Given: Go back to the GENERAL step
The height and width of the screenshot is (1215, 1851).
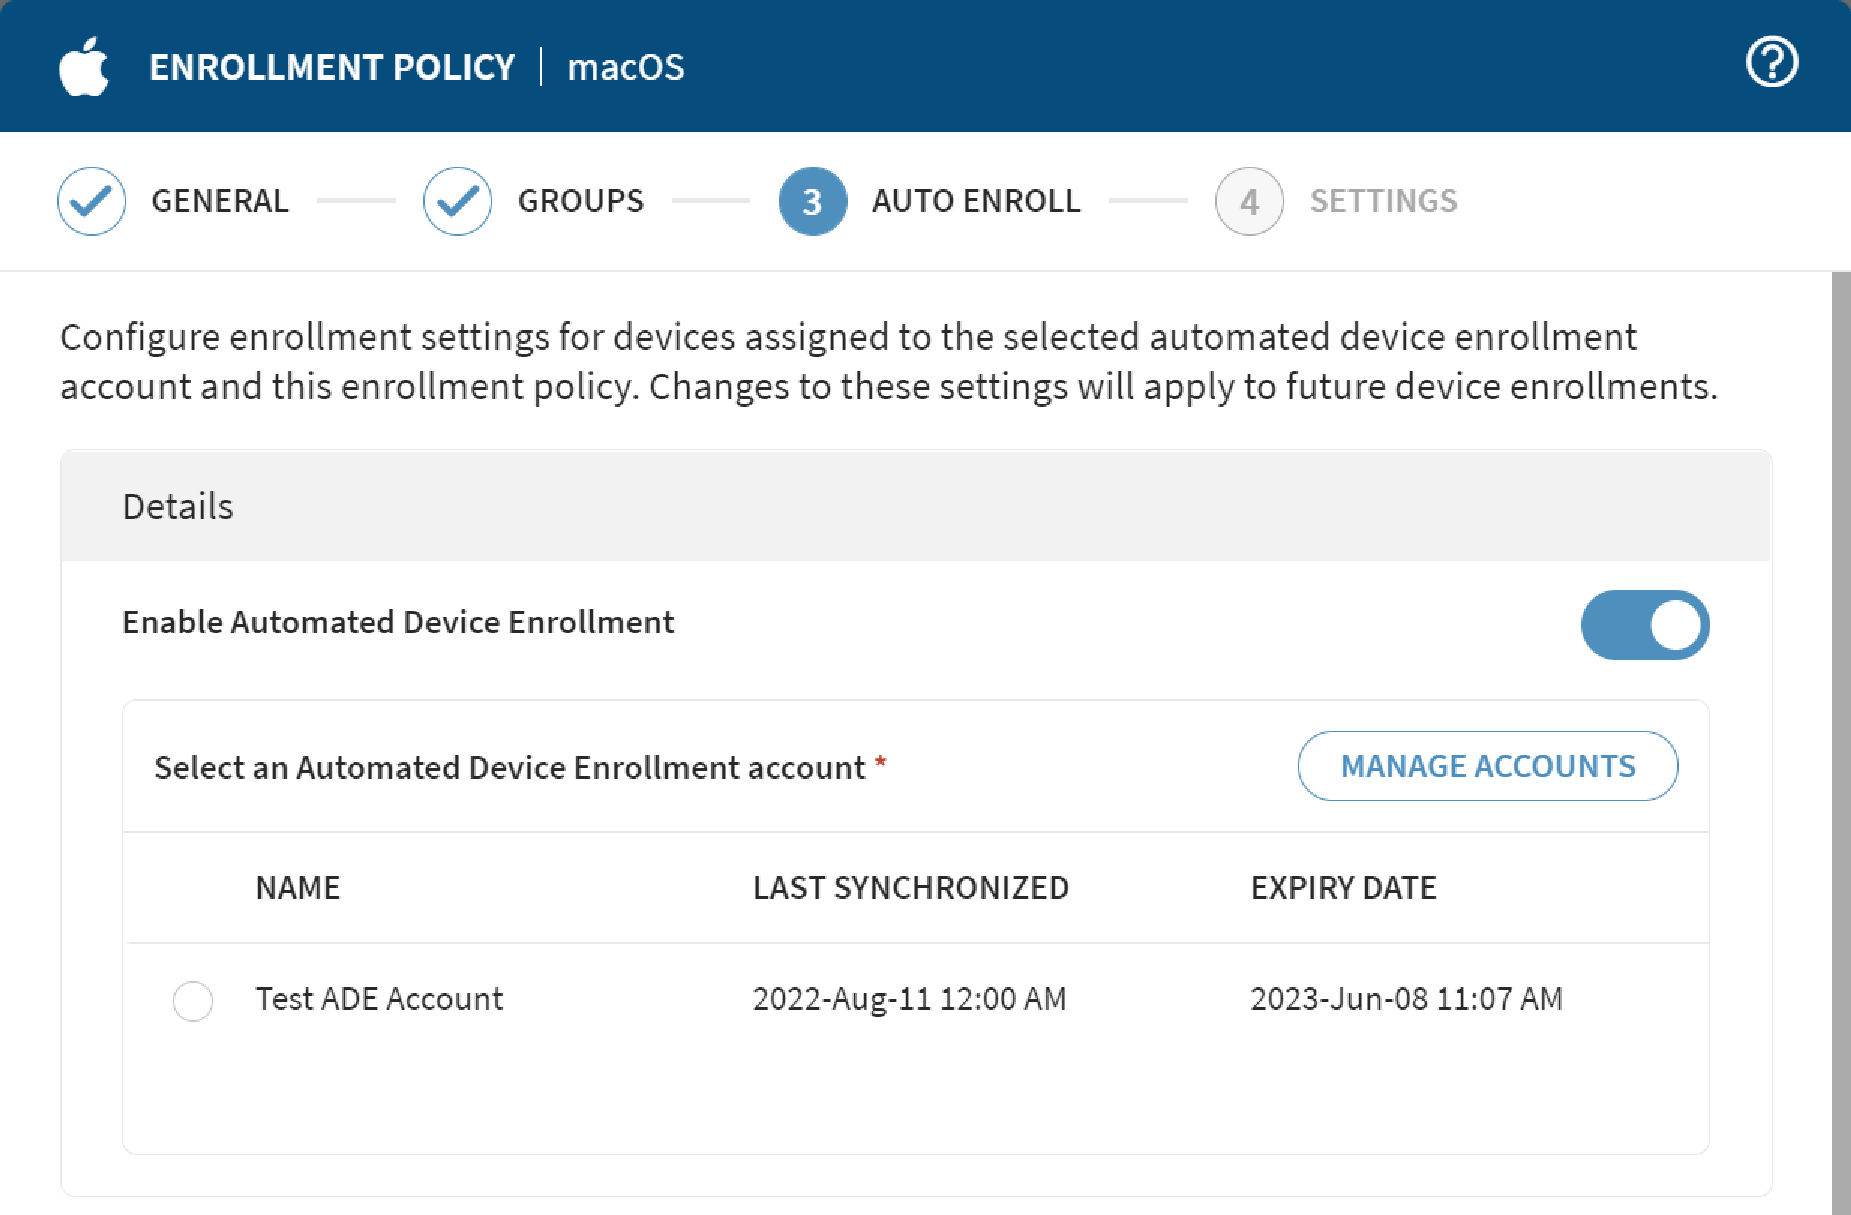Looking at the screenshot, I should click(220, 201).
